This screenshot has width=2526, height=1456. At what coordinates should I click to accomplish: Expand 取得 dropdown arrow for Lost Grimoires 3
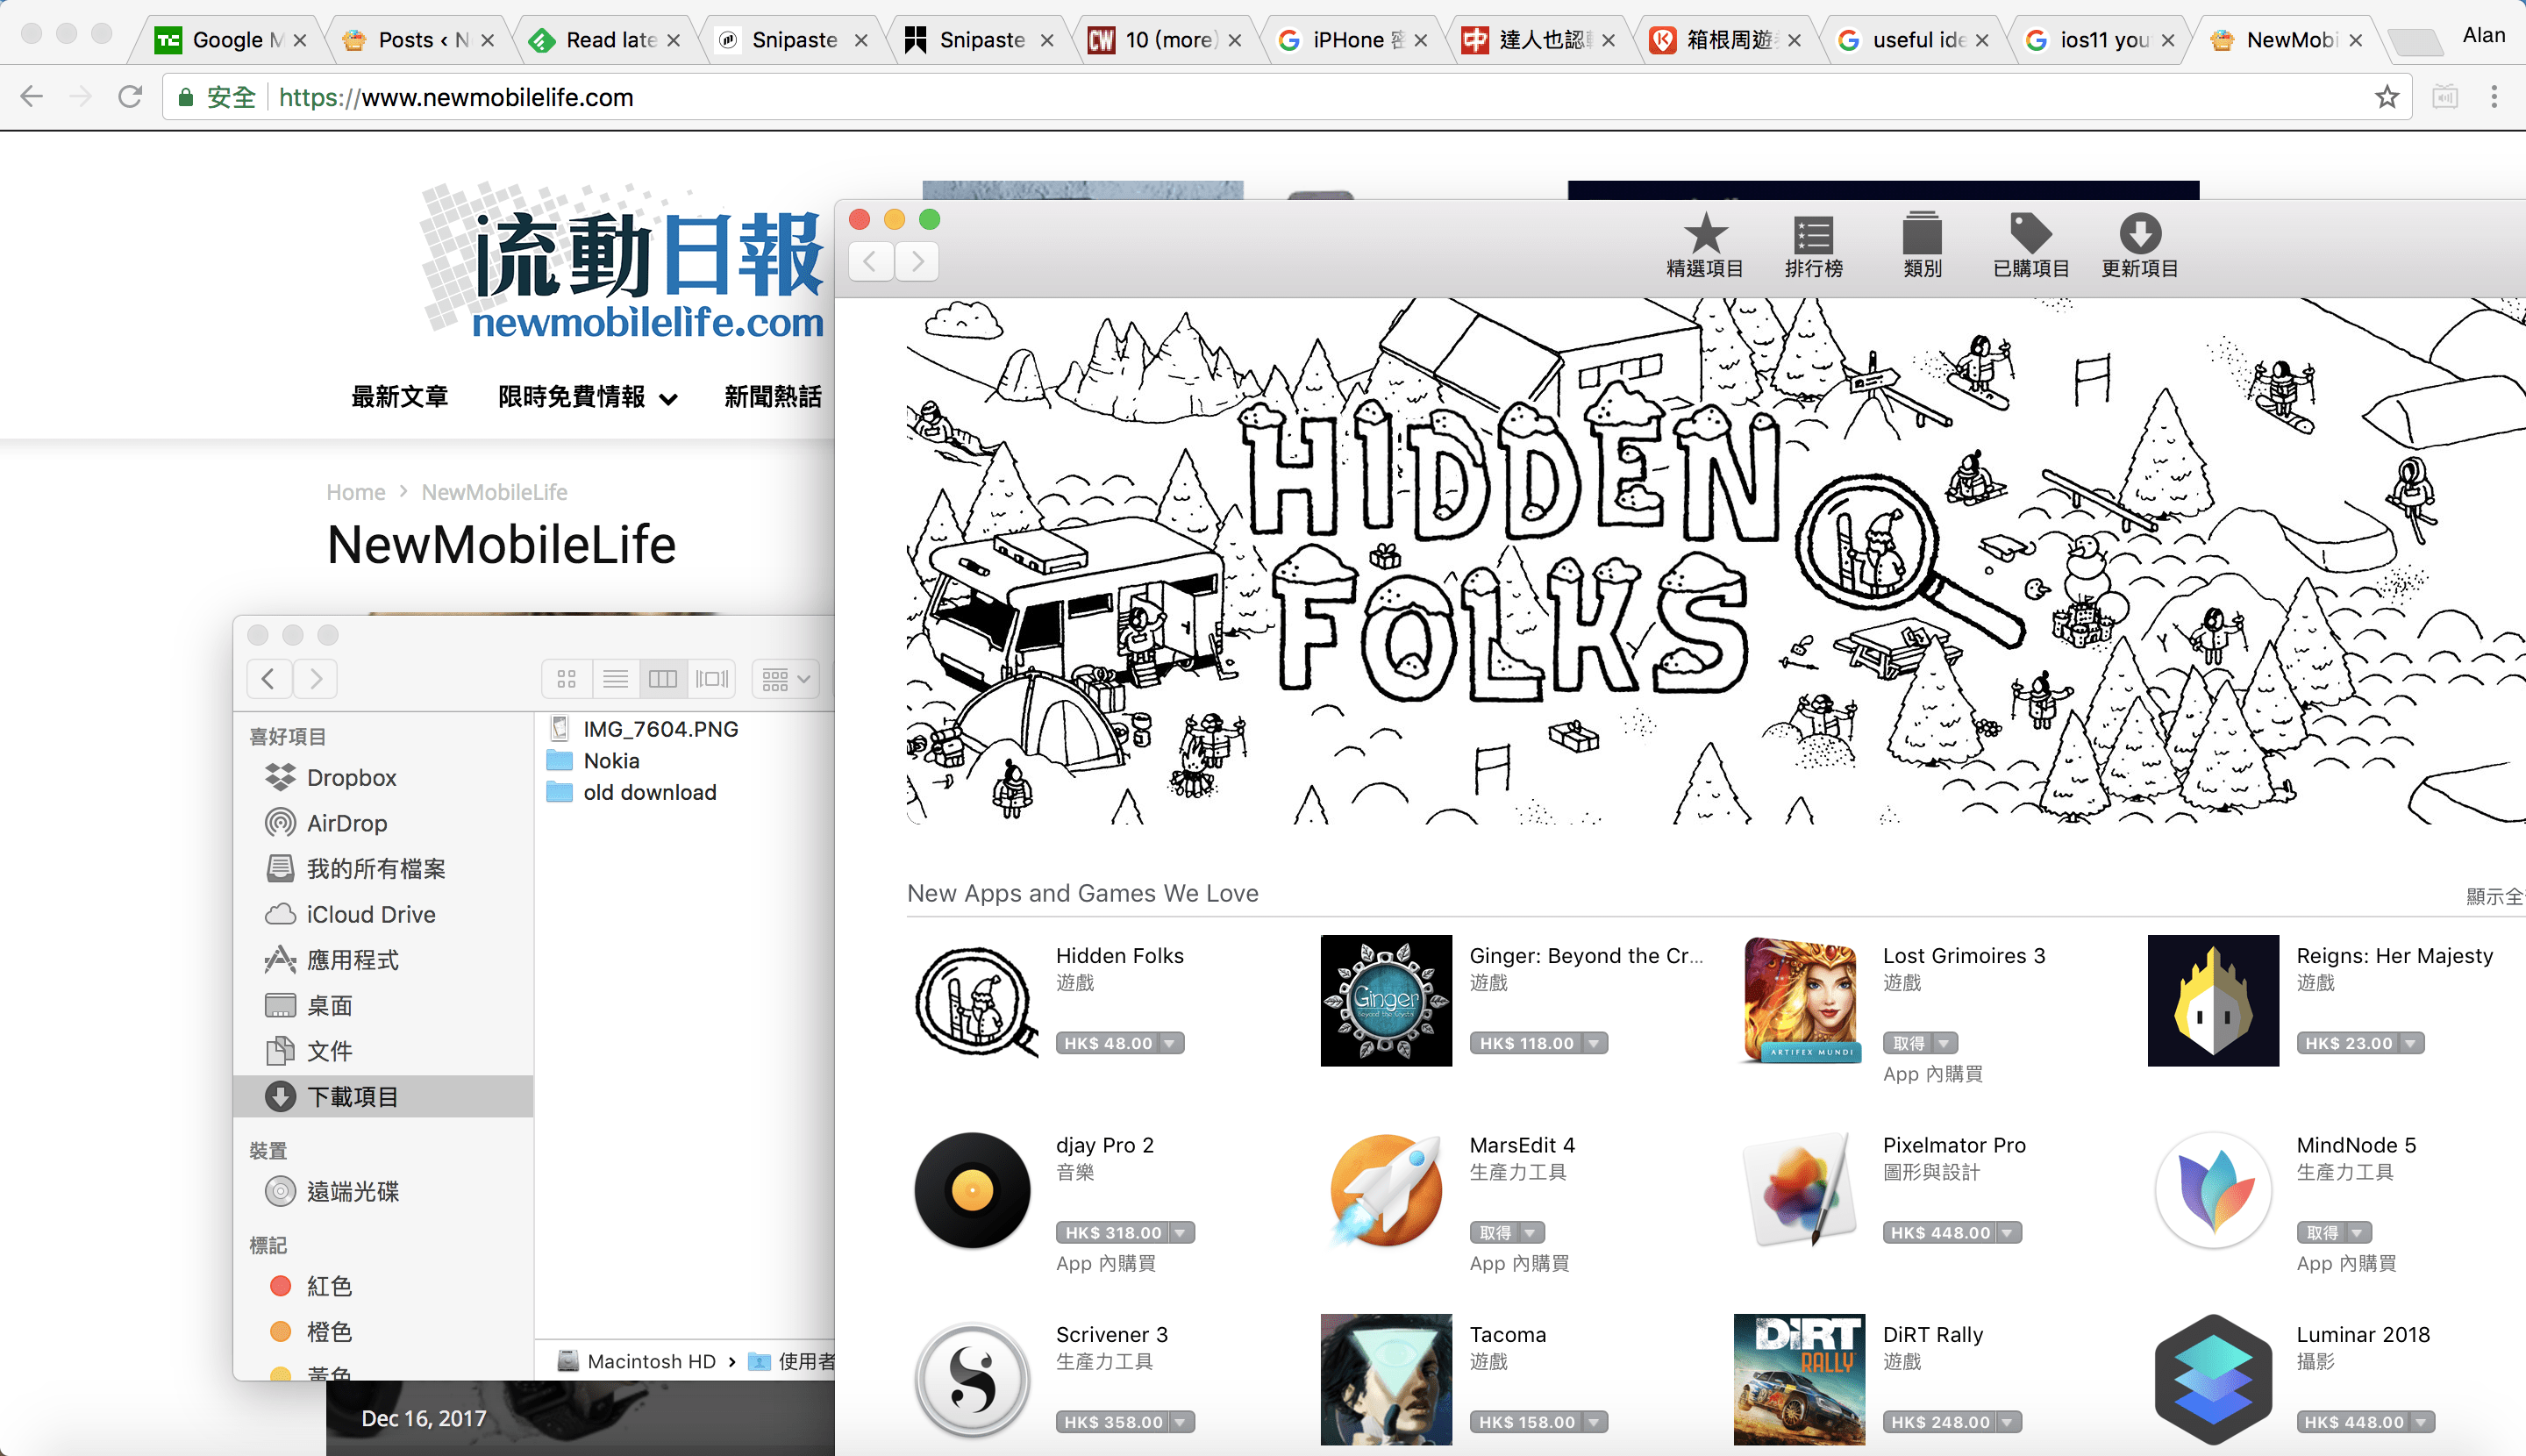click(x=1944, y=1043)
